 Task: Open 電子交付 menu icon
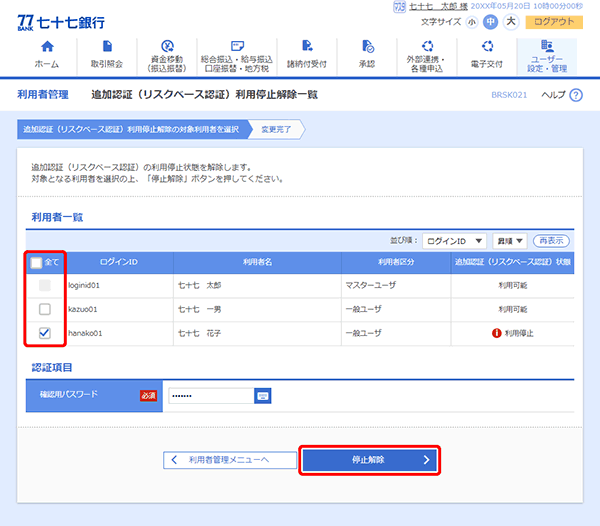[487, 46]
